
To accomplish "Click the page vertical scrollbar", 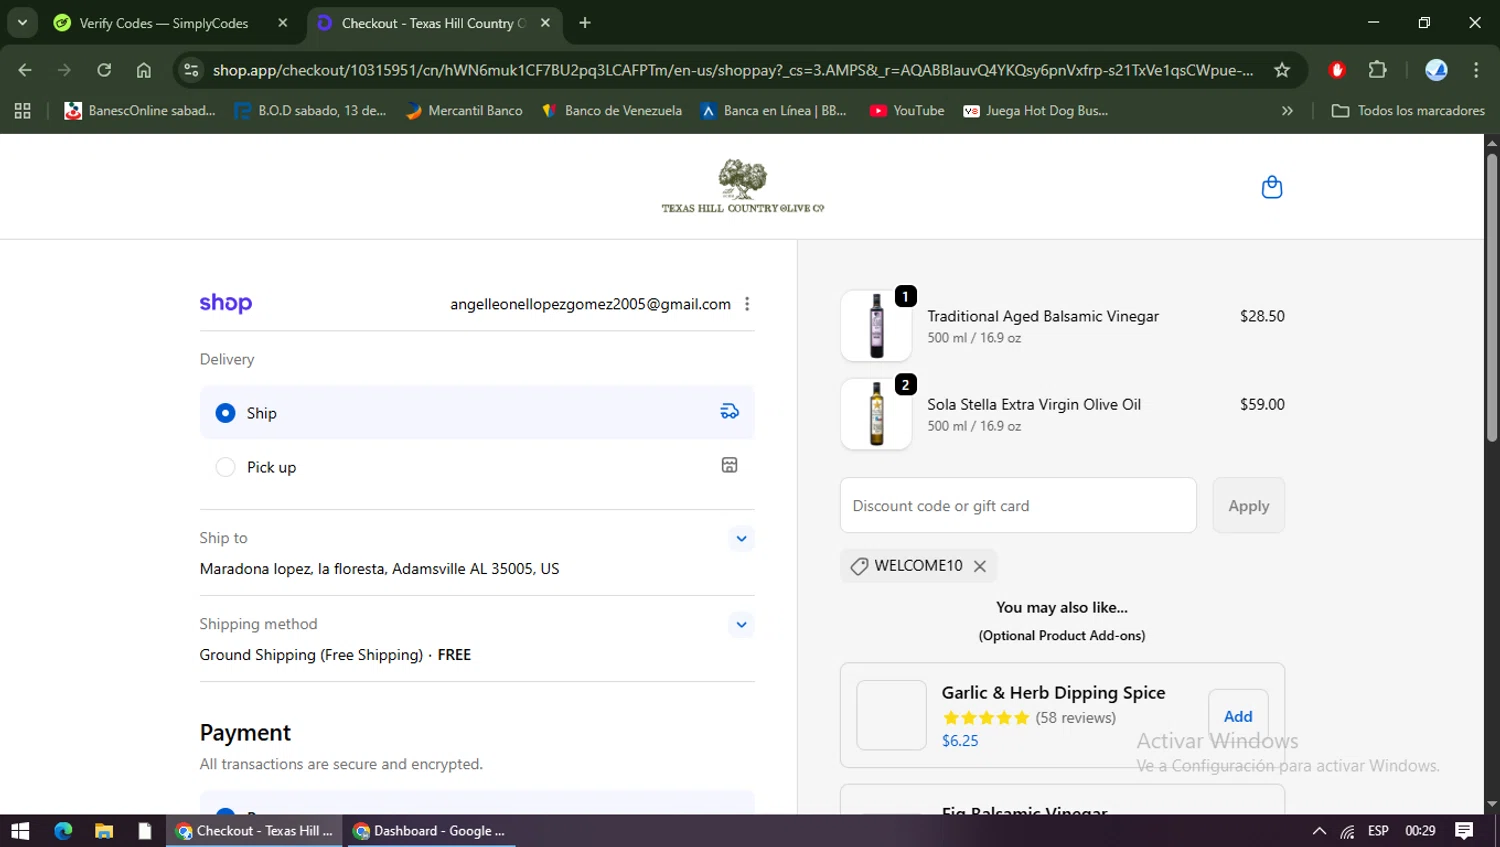I will pyautogui.click(x=1492, y=297).
